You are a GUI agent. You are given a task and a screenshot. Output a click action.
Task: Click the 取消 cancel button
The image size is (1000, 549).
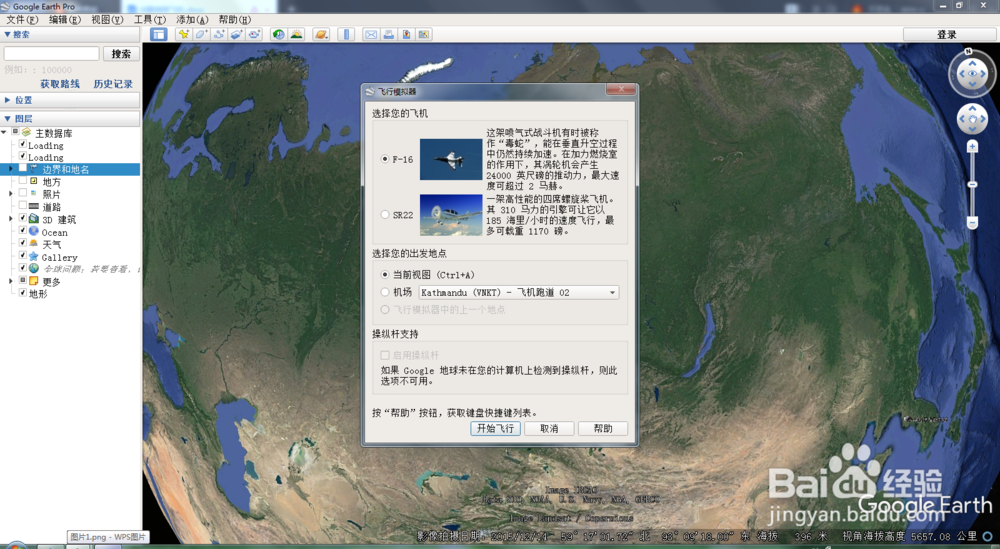click(549, 428)
